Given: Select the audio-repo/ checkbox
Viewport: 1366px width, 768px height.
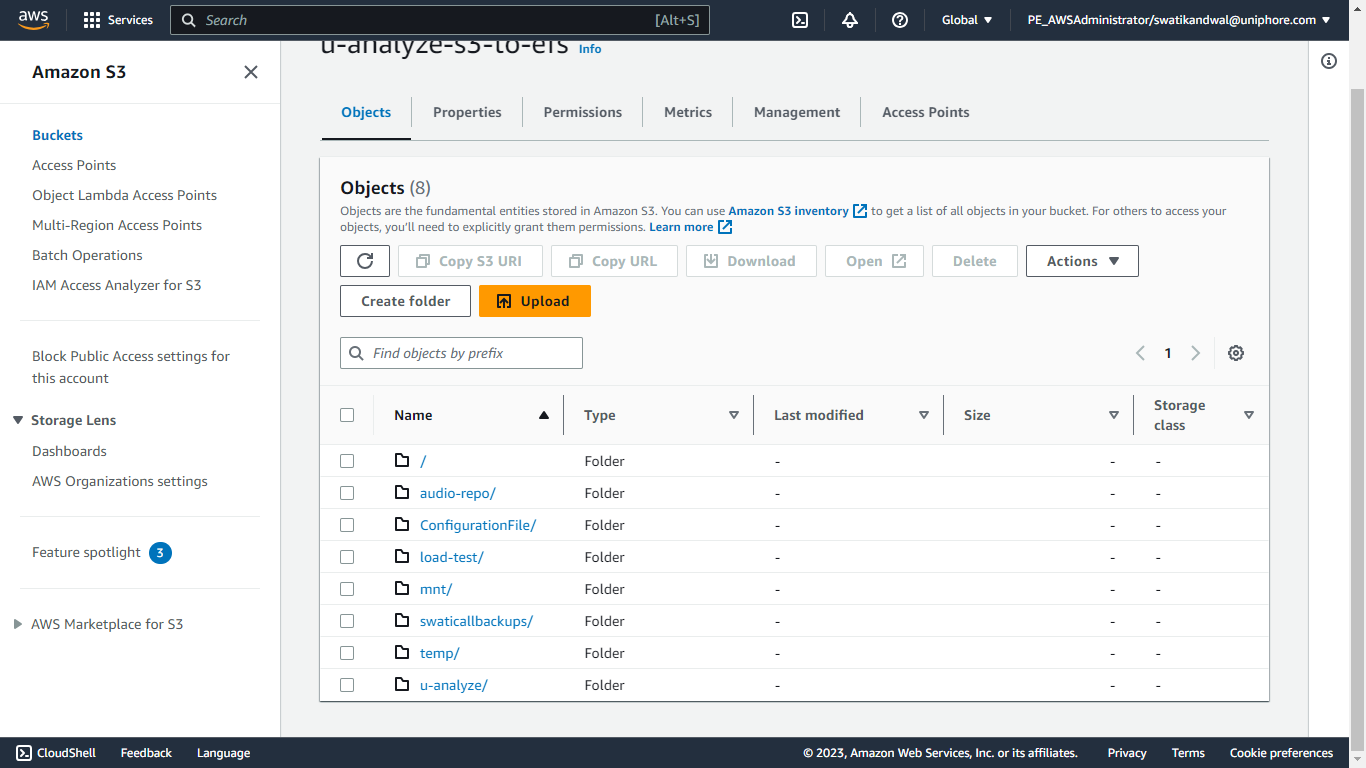Looking at the screenshot, I should tap(347, 493).
